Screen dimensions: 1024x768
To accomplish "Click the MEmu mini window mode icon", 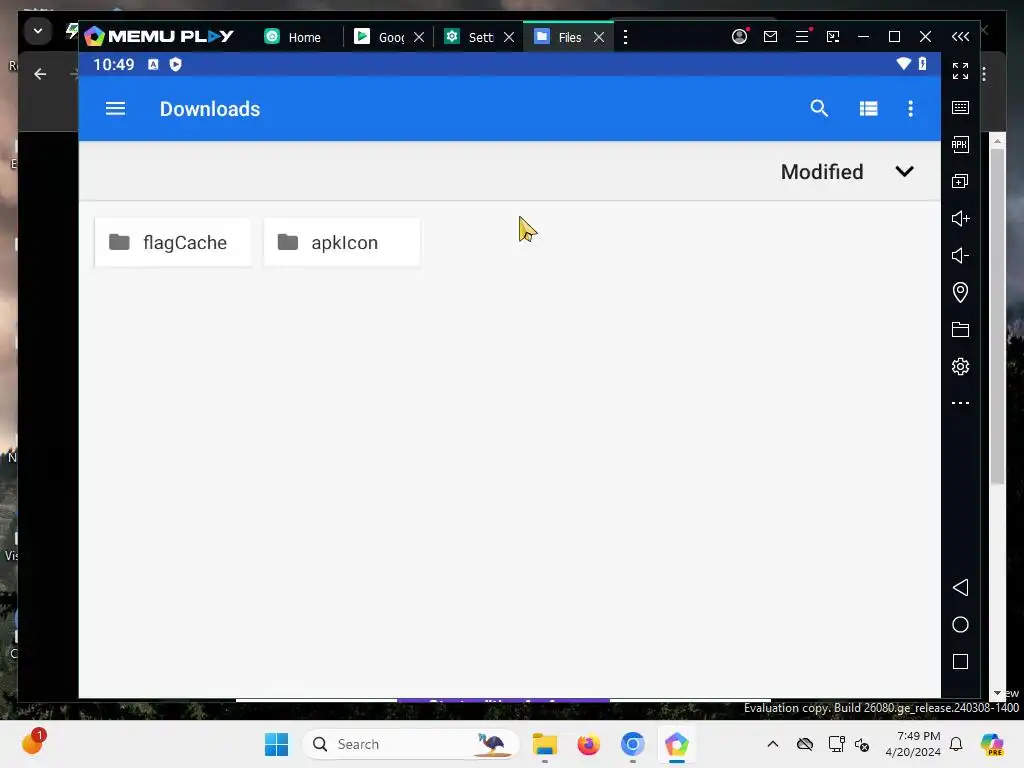I will [833, 37].
